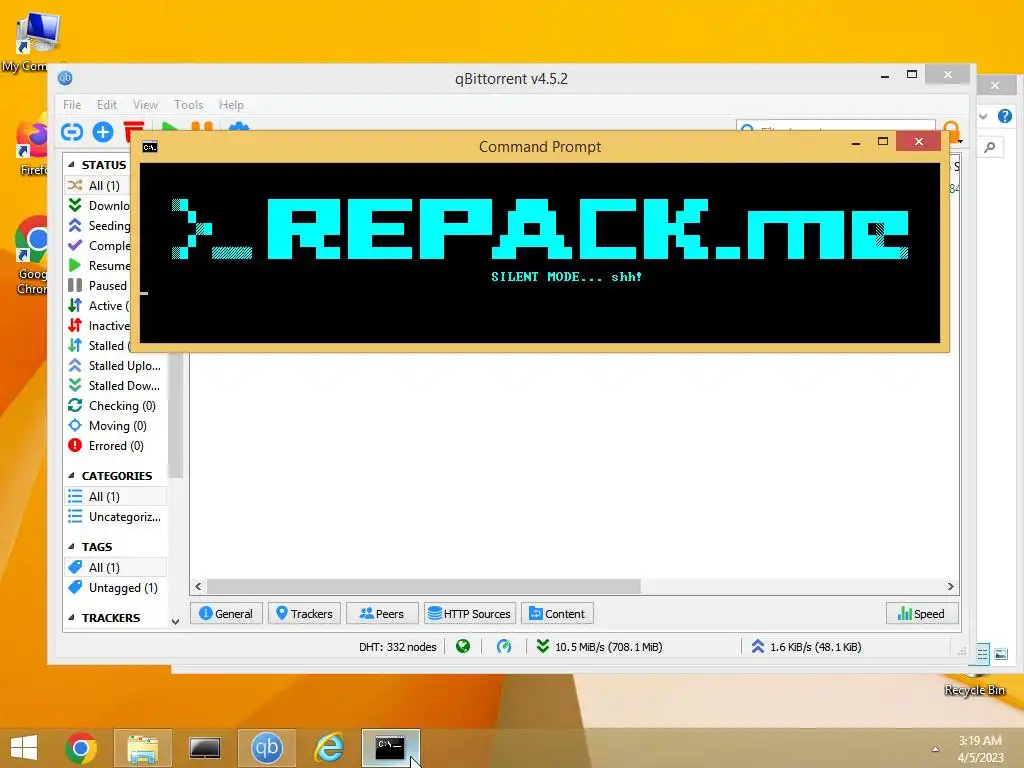1024x768 pixels.
Task: Click the Command Prompt title bar icon
Action: 150,147
